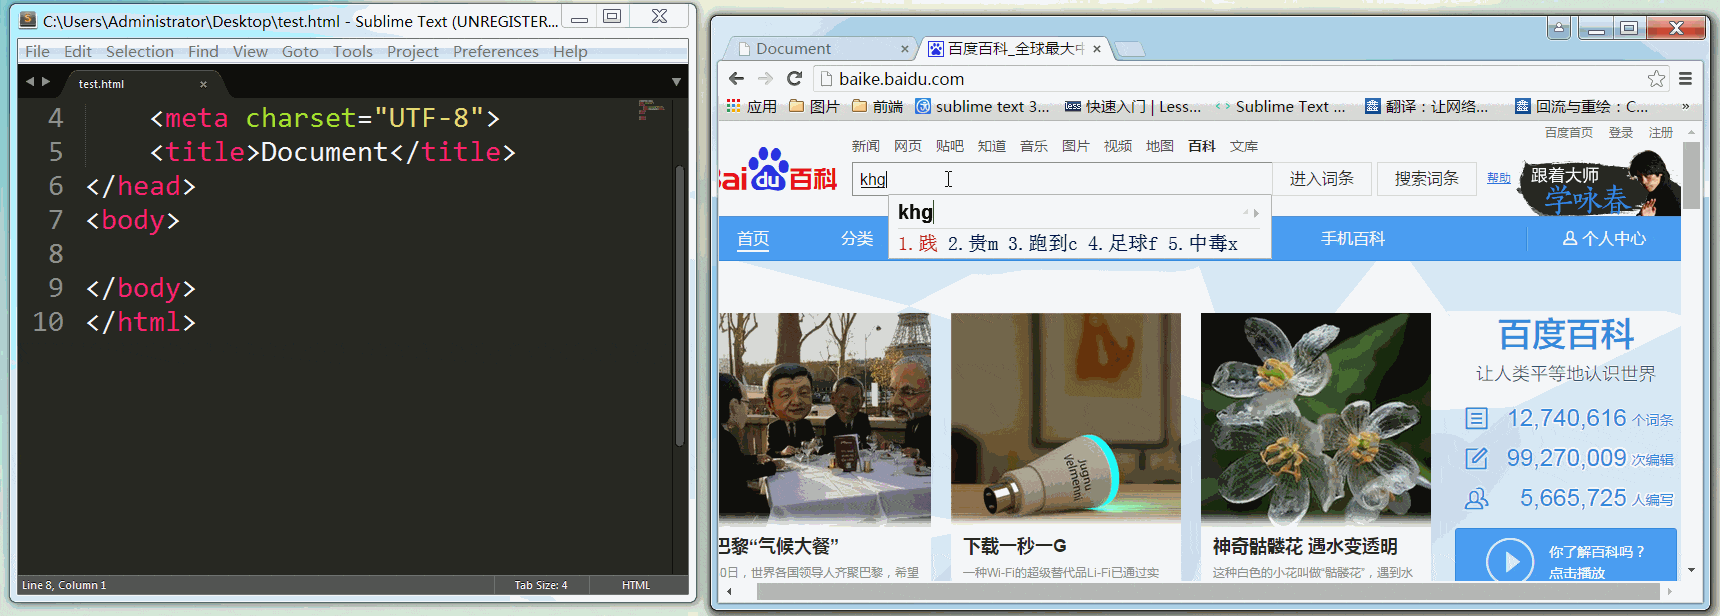Go back with Chrome's back arrow
Screen dimensions: 1720x616
click(736, 78)
